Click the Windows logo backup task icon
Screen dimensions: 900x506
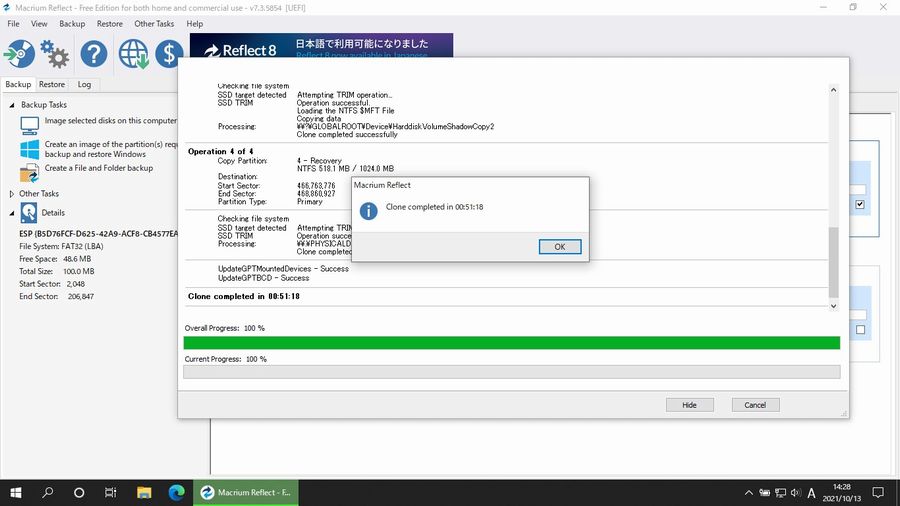pos(29,149)
